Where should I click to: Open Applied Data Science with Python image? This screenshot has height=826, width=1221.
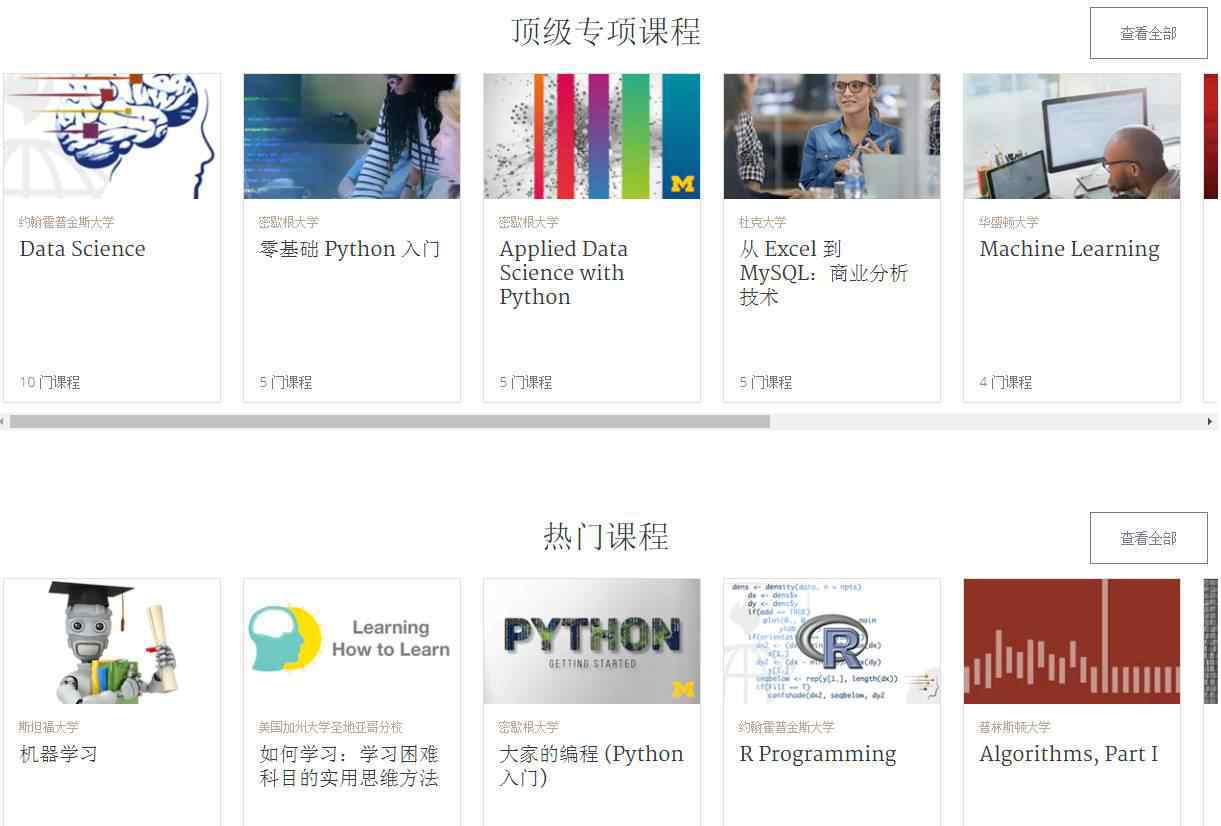pyautogui.click(x=592, y=136)
